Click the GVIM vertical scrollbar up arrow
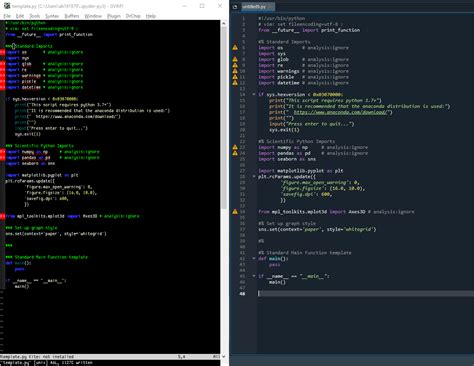474x366 pixels. pyautogui.click(x=223, y=23)
